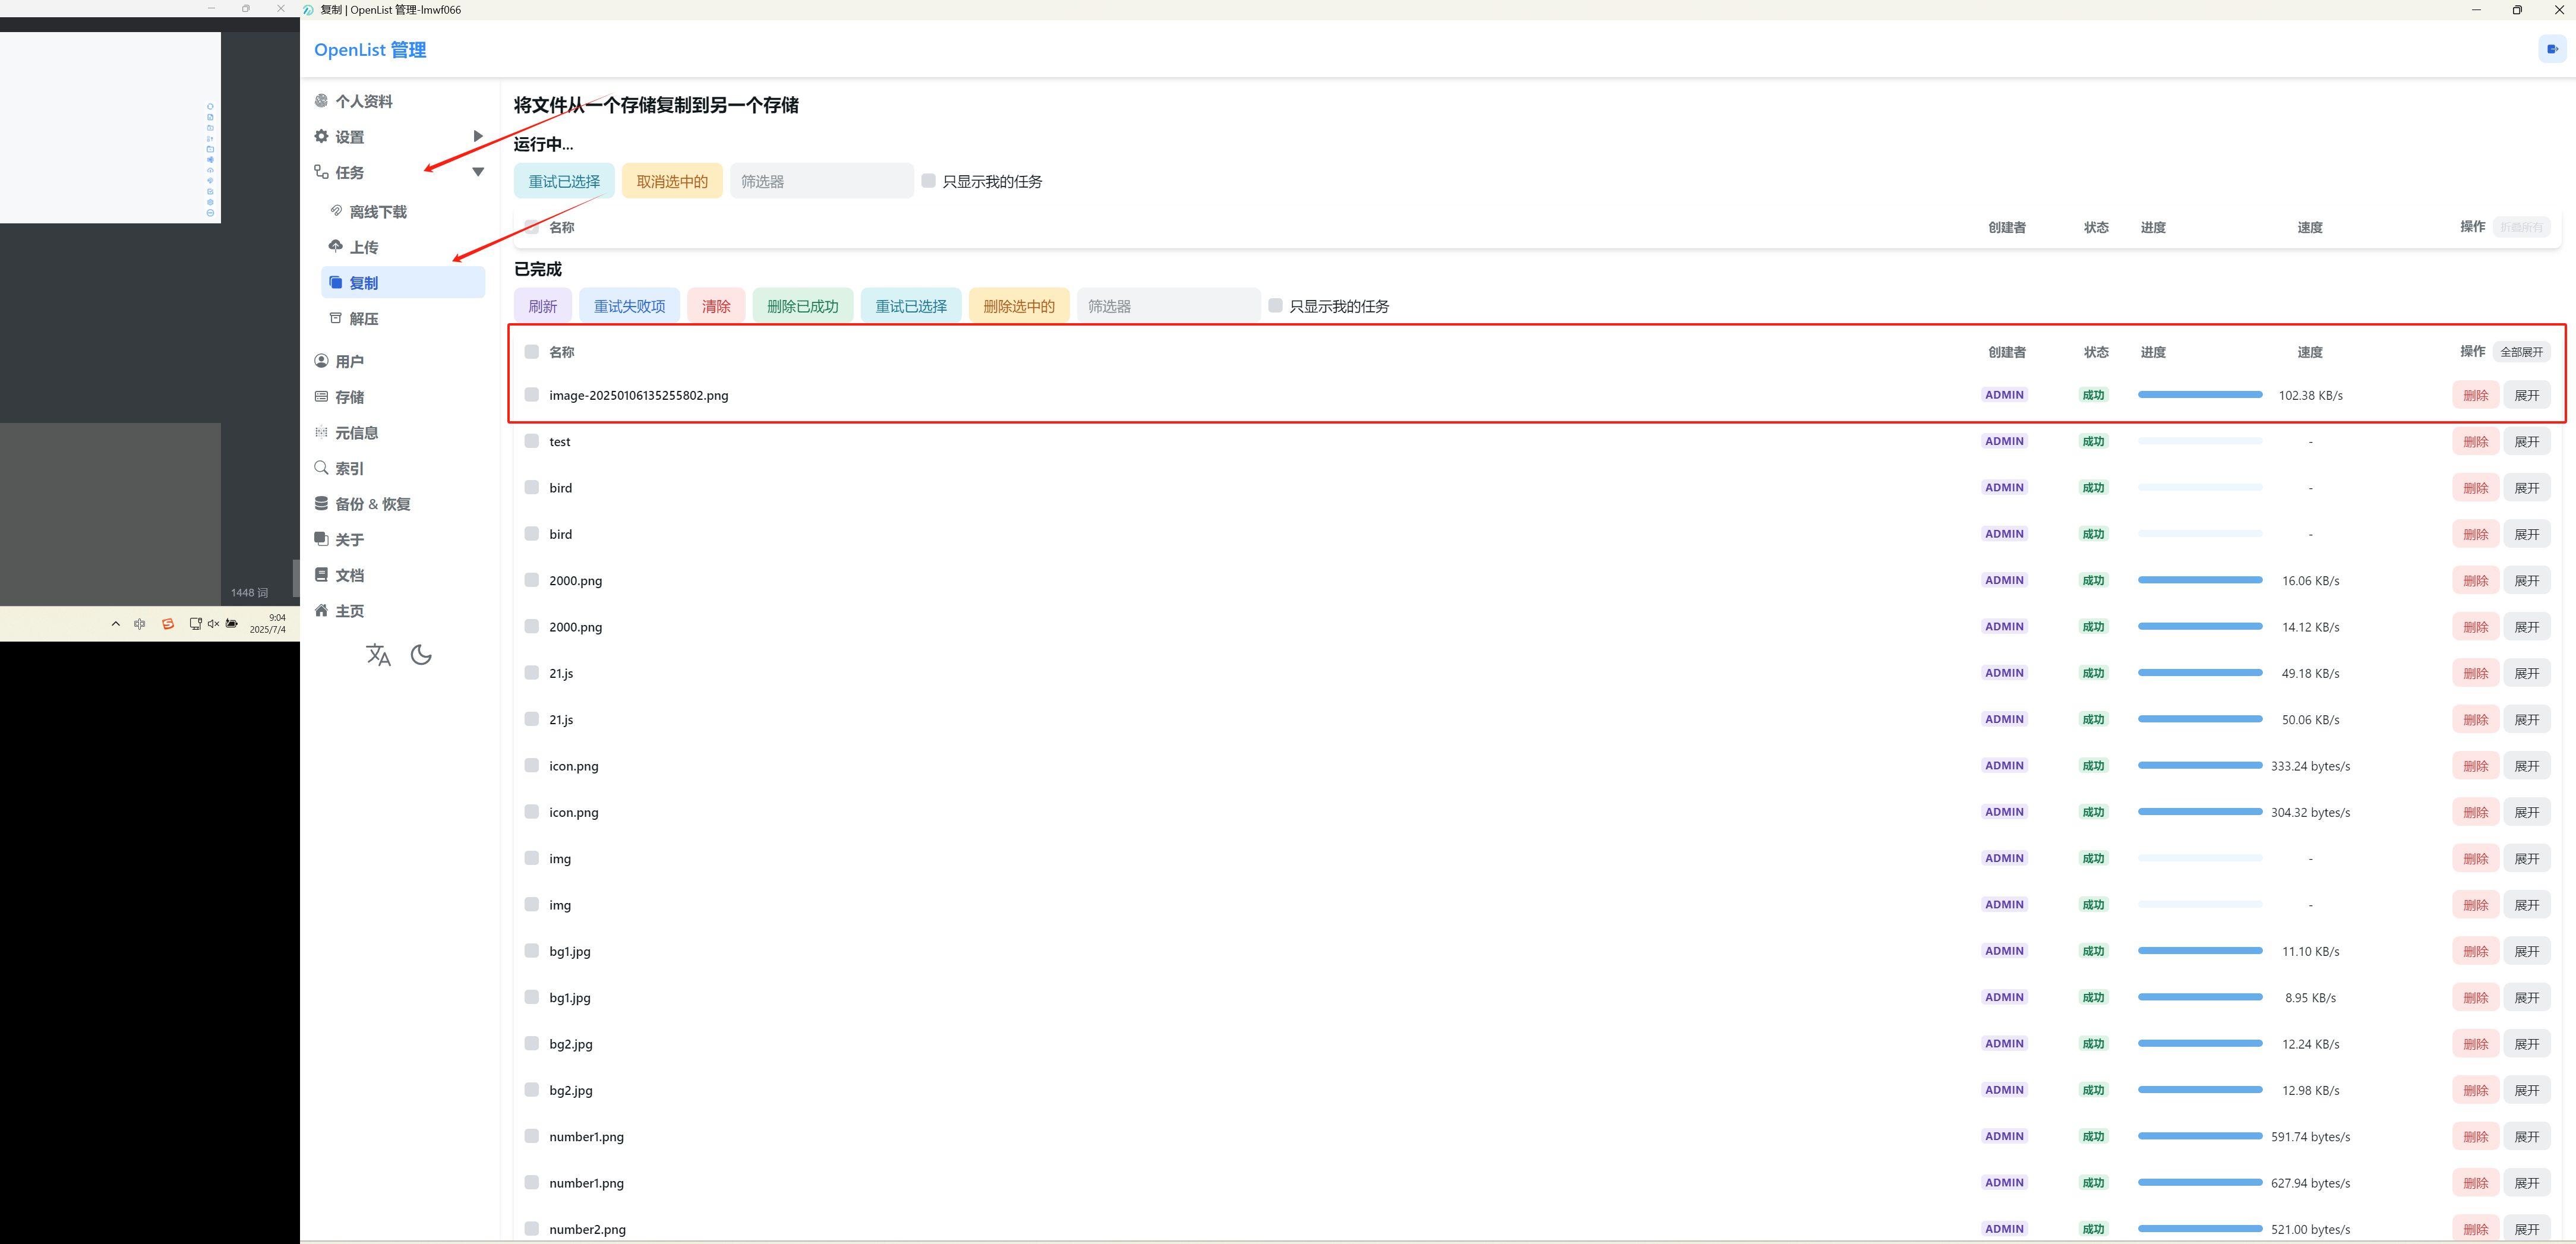Check the box for image-20250106135255802.png

532,395
